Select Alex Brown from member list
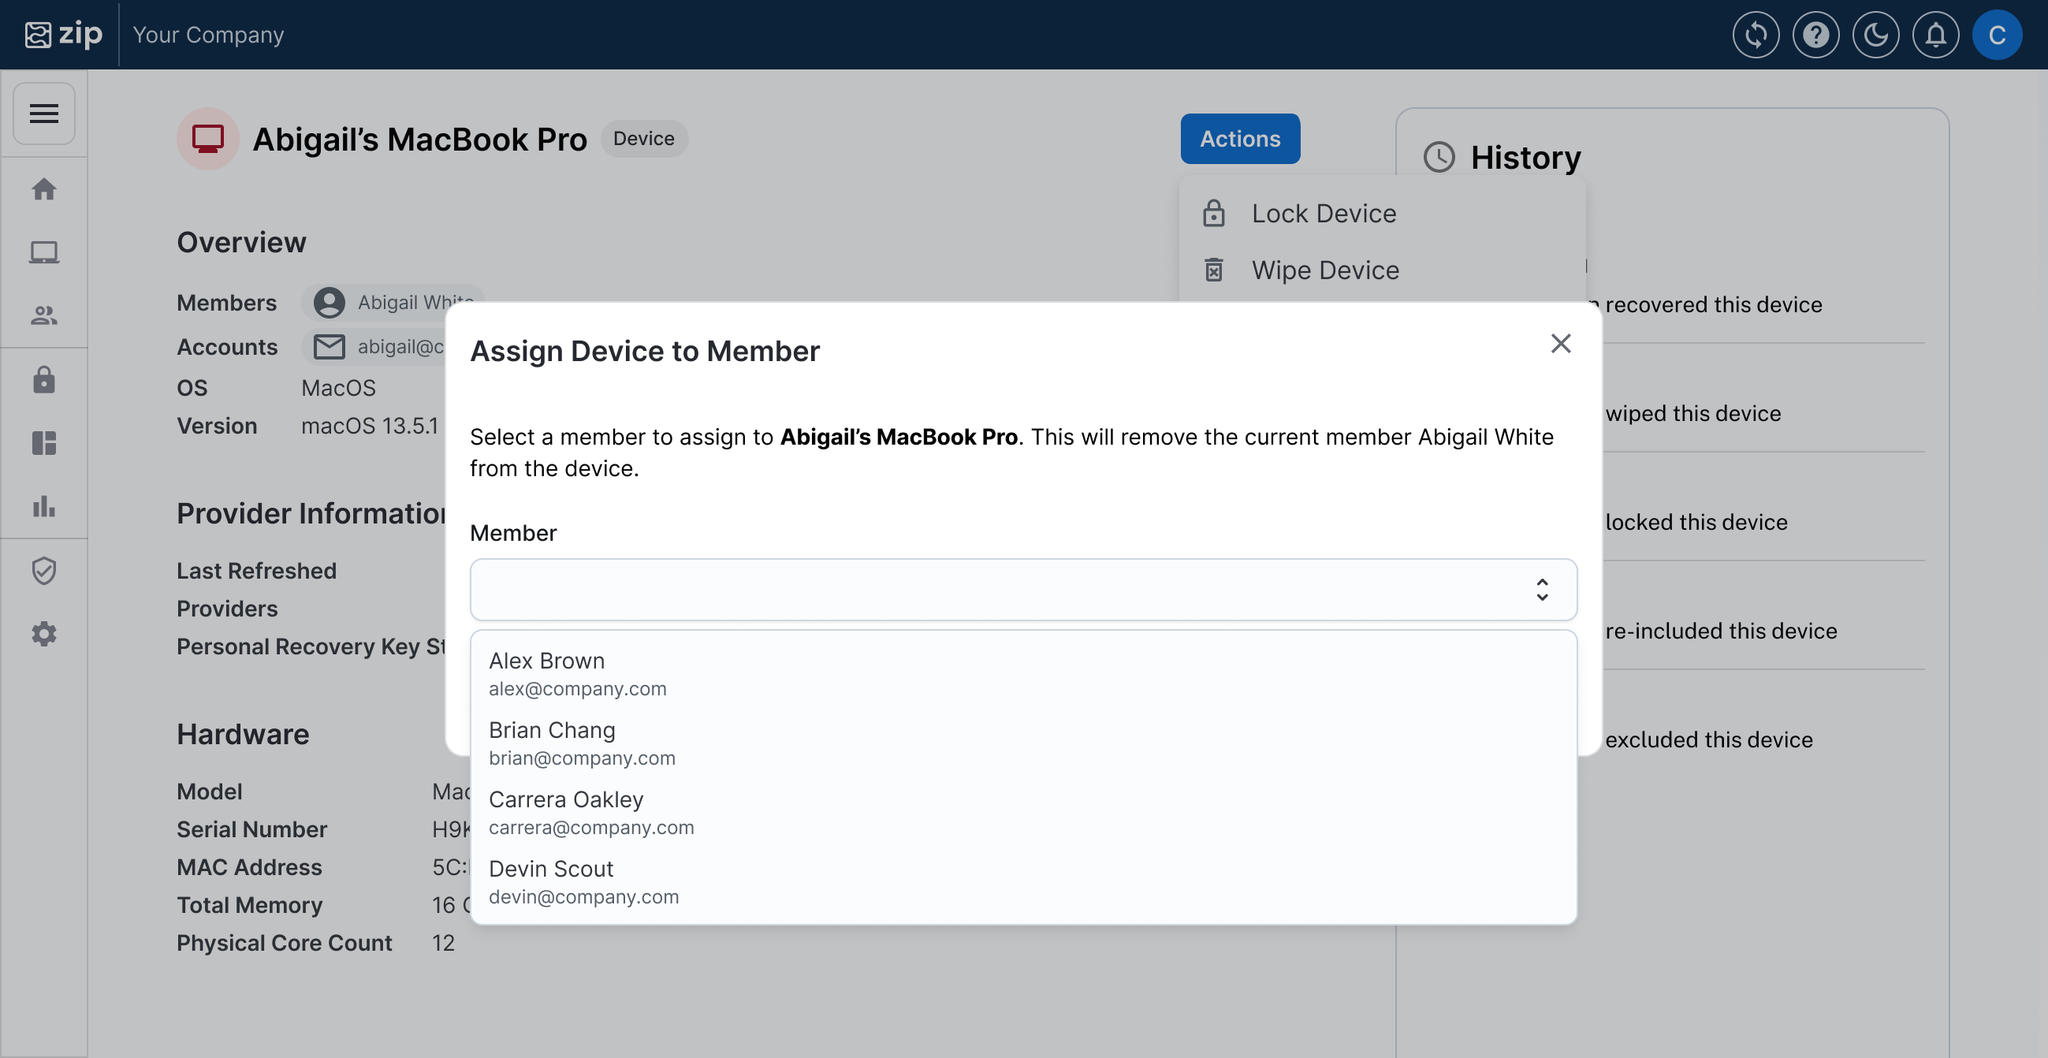The height and width of the screenshot is (1058, 2048). [547, 673]
